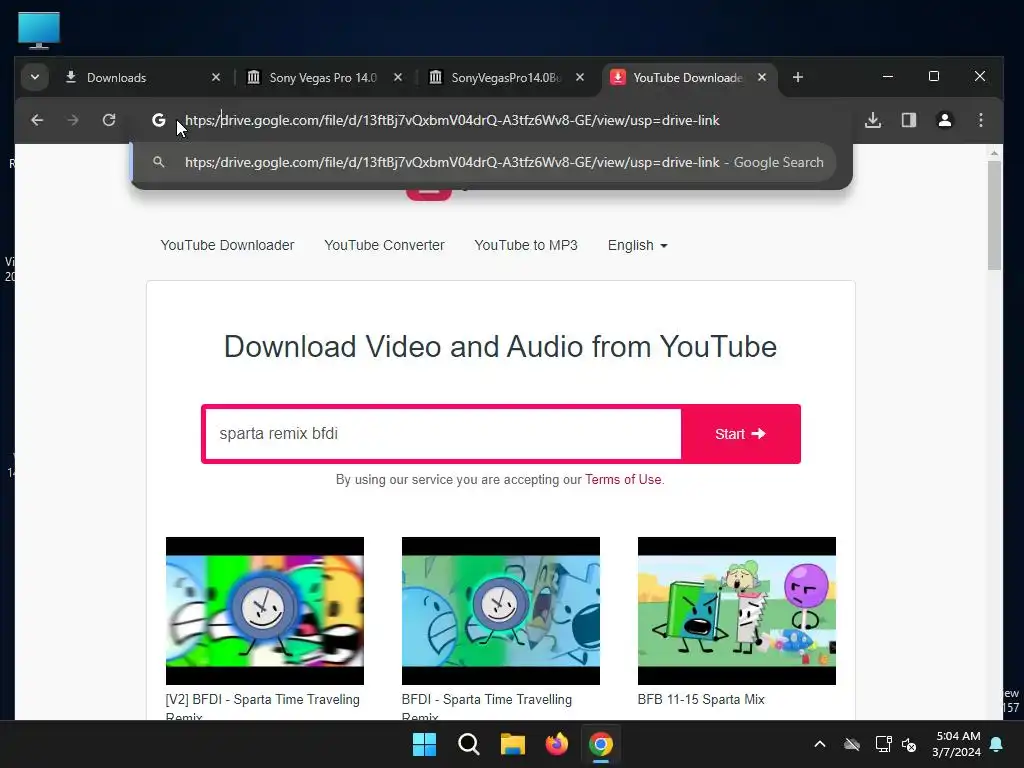Viewport: 1024px width, 768px height.
Task: Click the browser forward arrow
Action: coord(72,120)
